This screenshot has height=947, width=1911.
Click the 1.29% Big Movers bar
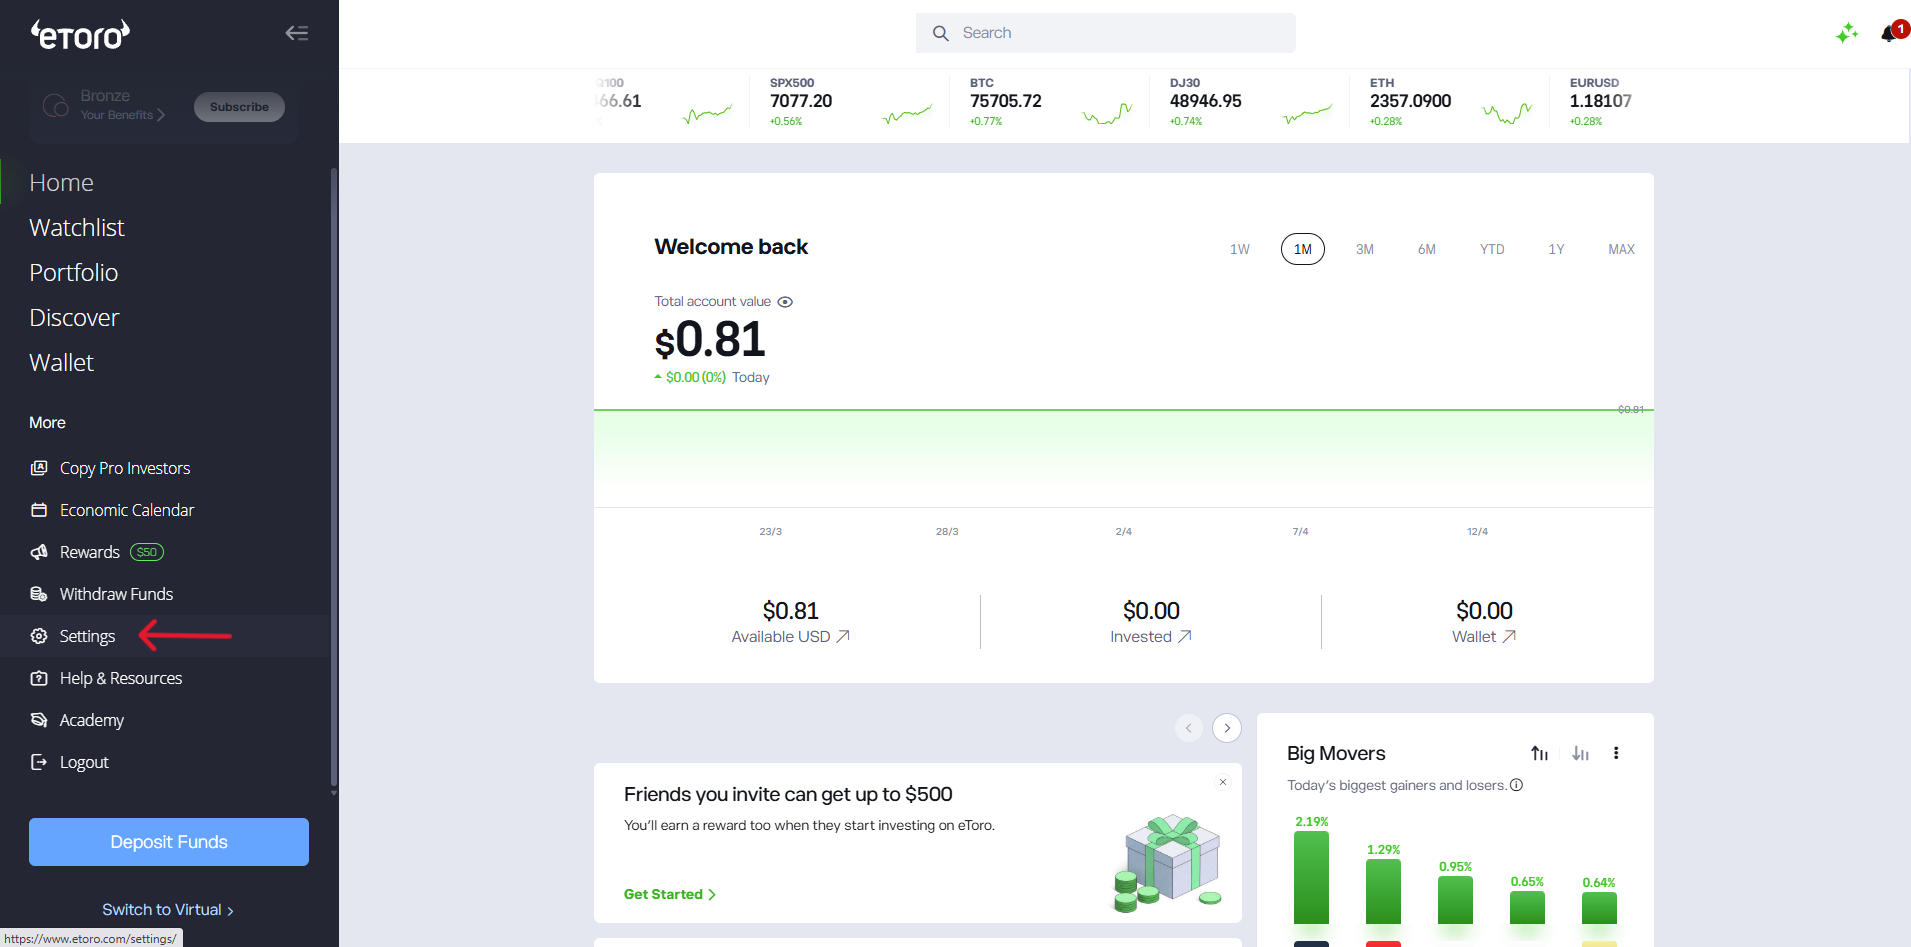click(1383, 892)
